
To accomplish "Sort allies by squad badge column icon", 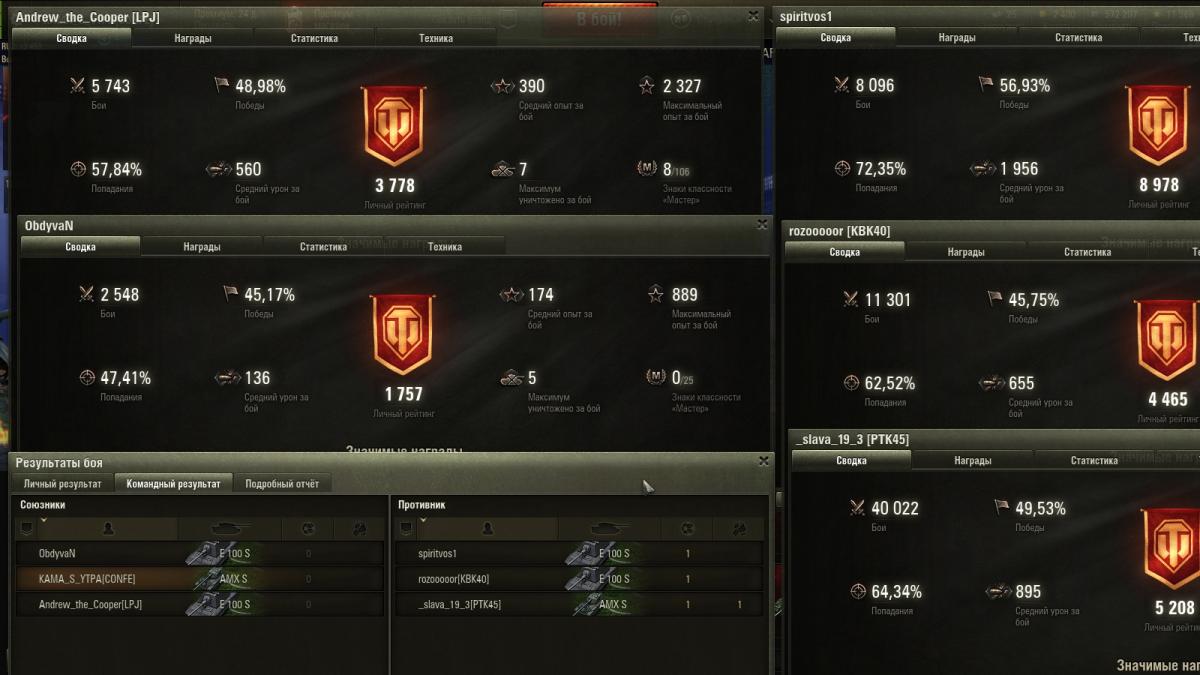I will pos(27,528).
